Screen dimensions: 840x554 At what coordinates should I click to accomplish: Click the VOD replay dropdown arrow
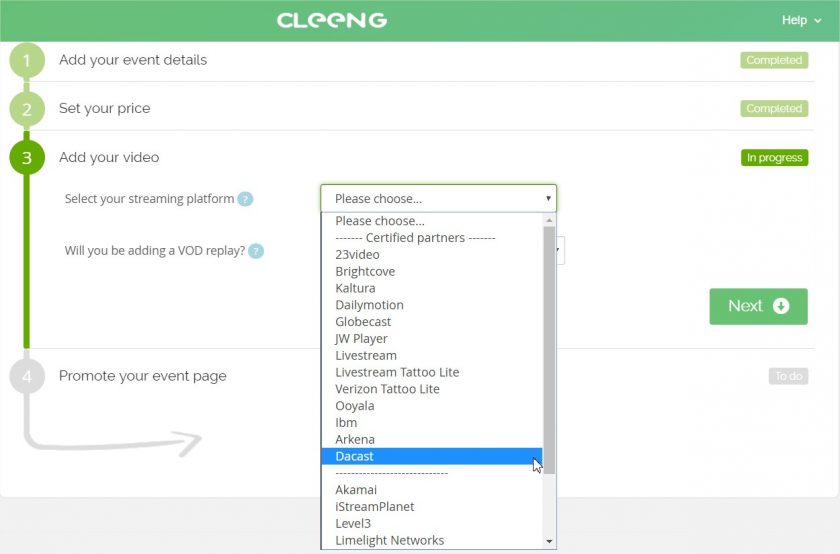coord(558,250)
